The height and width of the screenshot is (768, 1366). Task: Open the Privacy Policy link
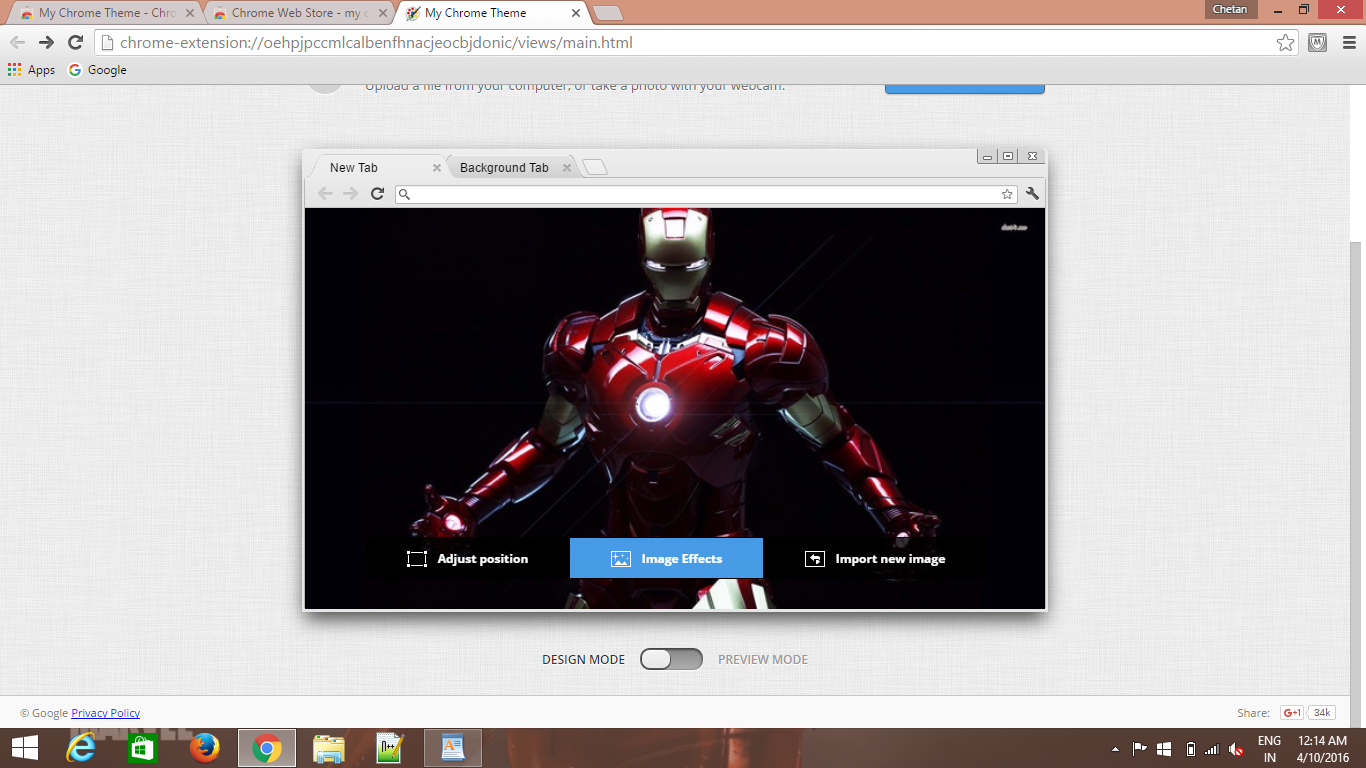pyautogui.click(x=106, y=713)
